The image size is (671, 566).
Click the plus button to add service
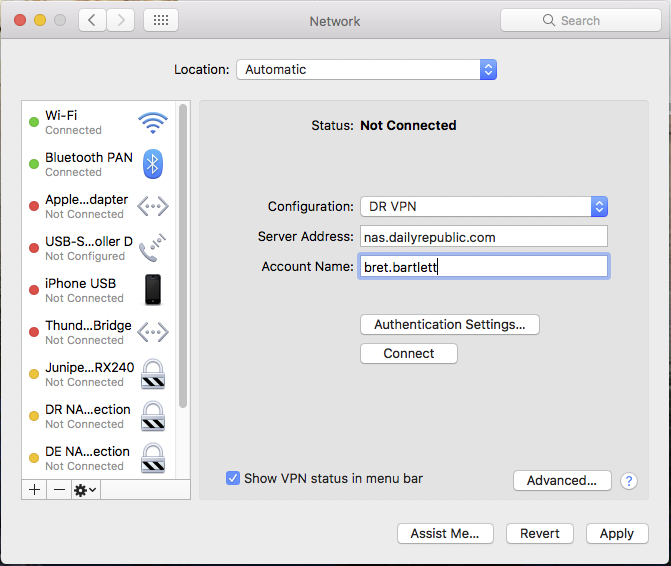click(34, 490)
